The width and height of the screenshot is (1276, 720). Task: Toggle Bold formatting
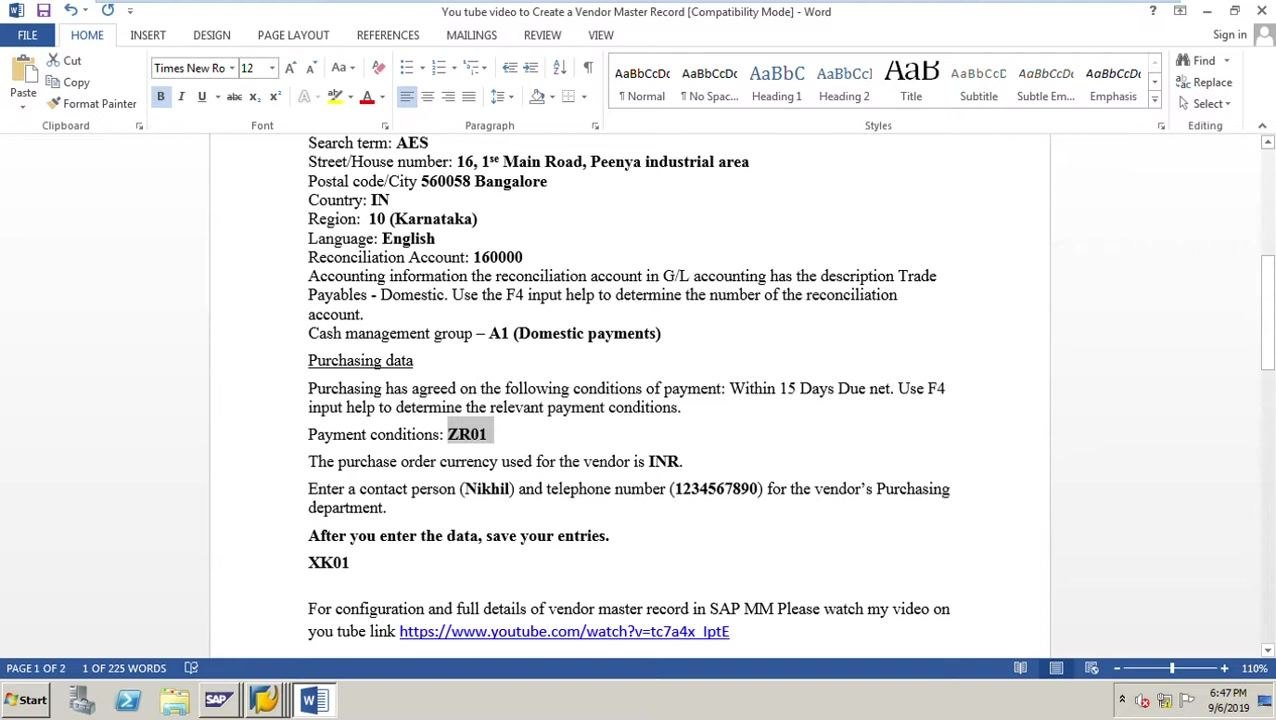coord(160,96)
